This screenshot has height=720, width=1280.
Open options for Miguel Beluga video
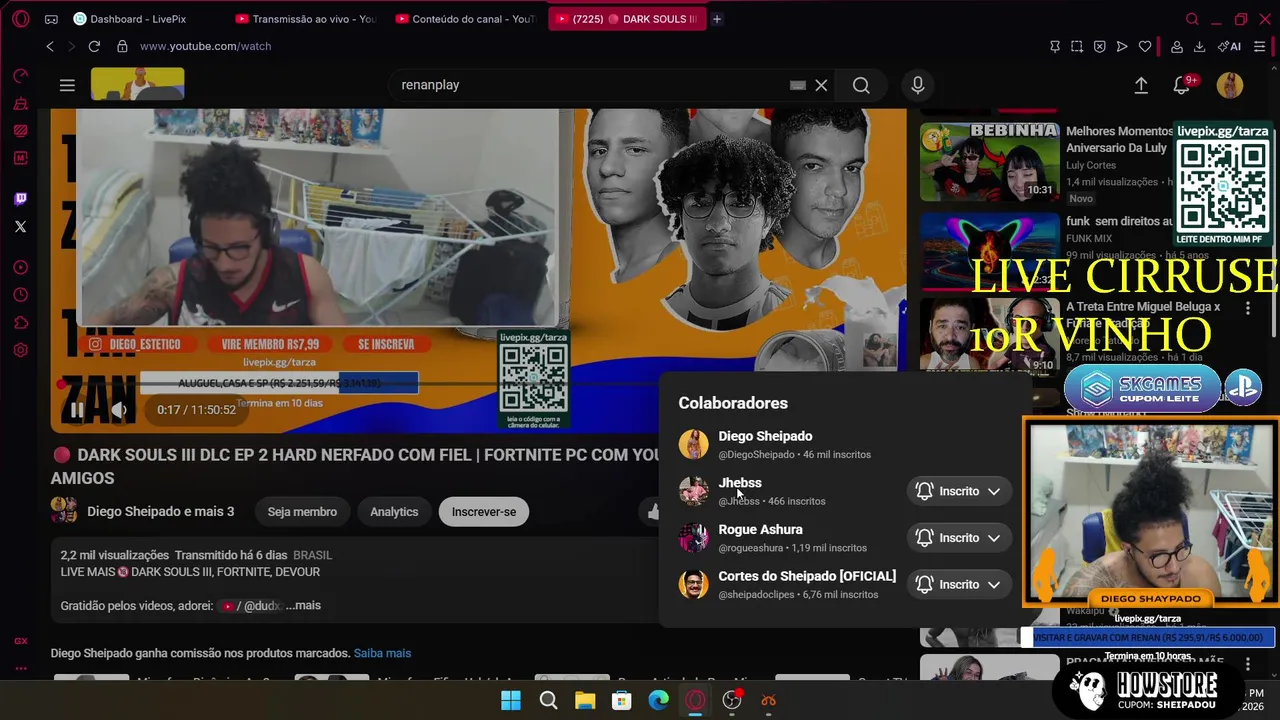(1248, 309)
